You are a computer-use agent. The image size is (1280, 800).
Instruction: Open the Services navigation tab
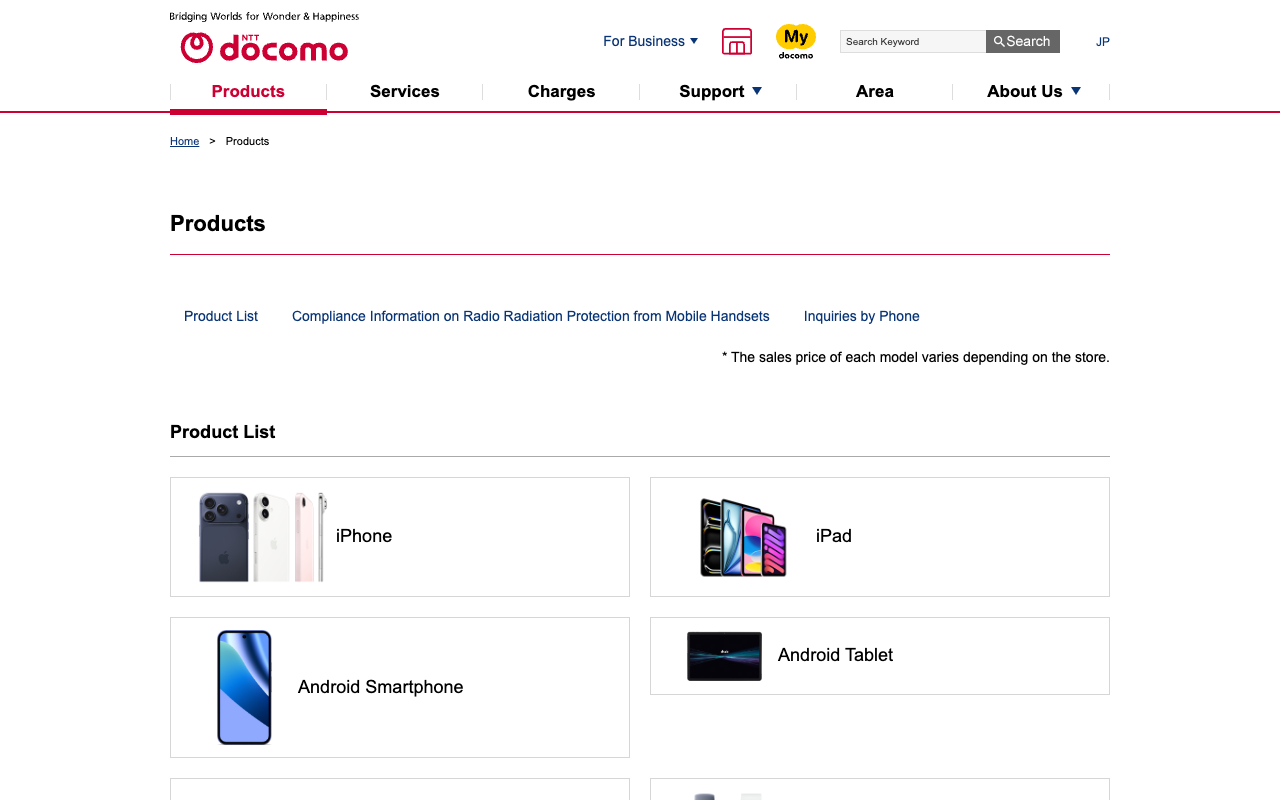coord(404,91)
